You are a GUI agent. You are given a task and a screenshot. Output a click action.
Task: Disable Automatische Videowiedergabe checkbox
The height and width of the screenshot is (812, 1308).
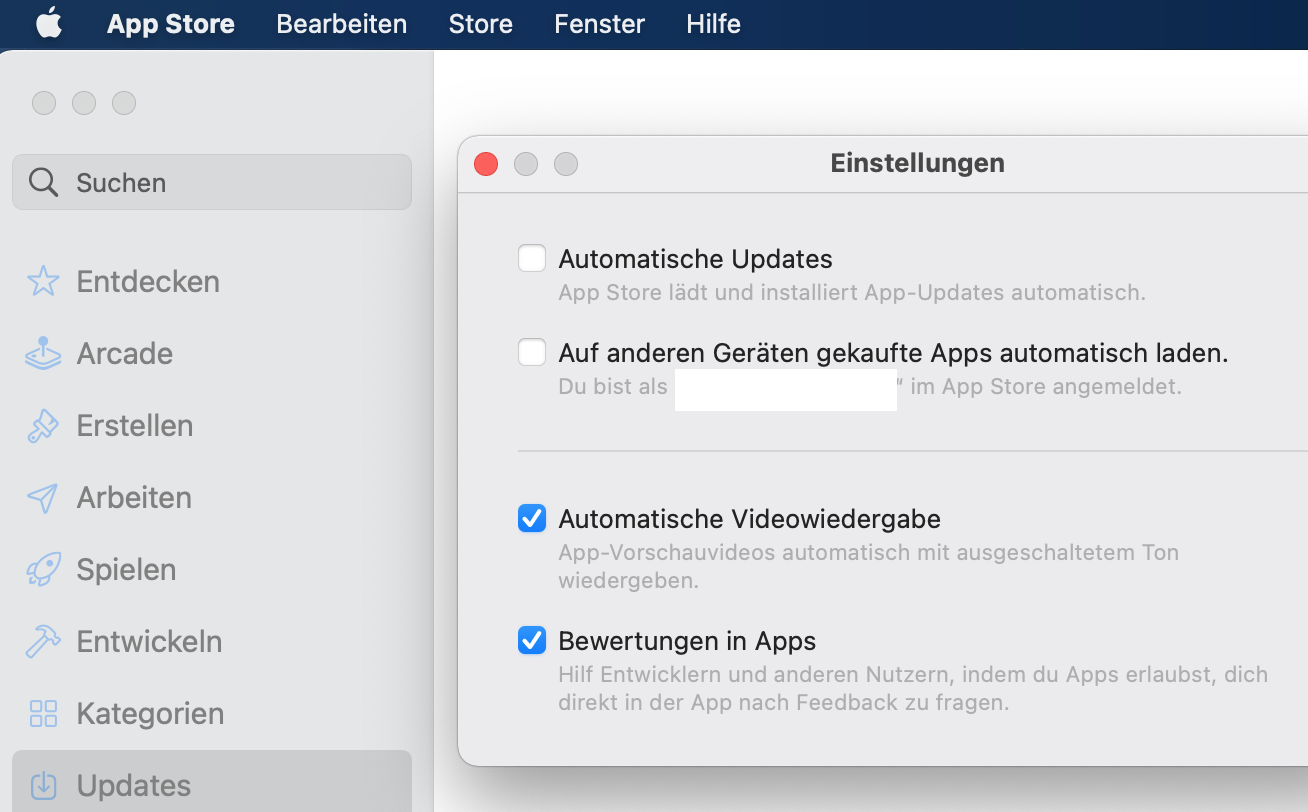click(532, 518)
